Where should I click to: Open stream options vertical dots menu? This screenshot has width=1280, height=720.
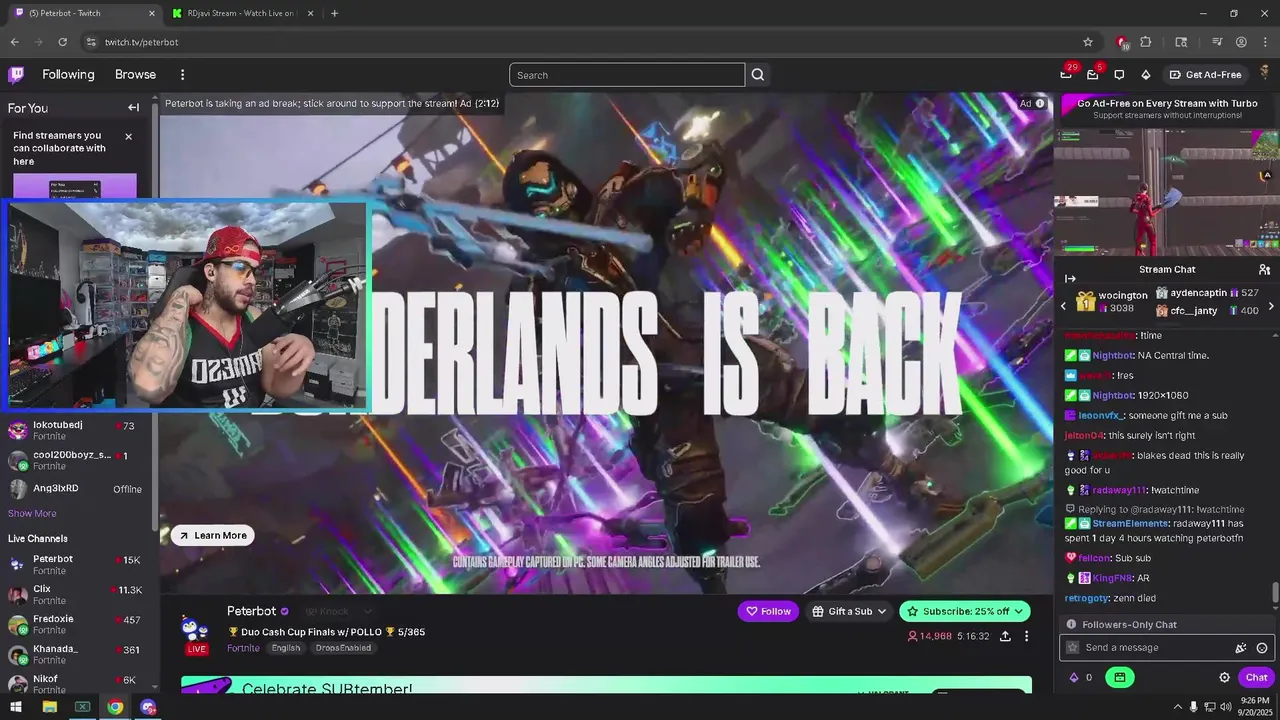[1026, 636]
